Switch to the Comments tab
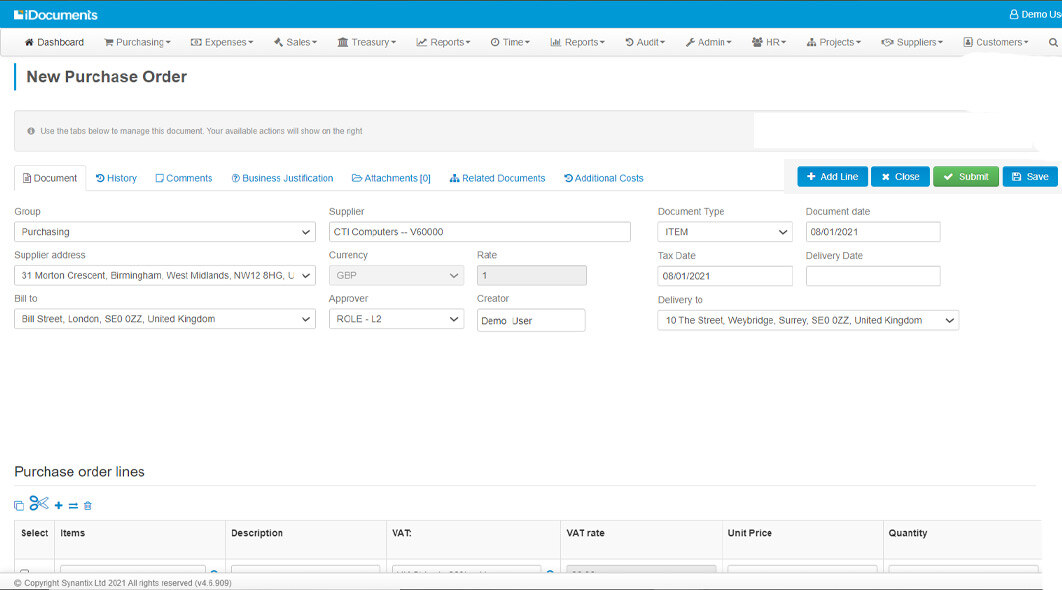This screenshot has height=590, width=1062. [x=184, y=178]
